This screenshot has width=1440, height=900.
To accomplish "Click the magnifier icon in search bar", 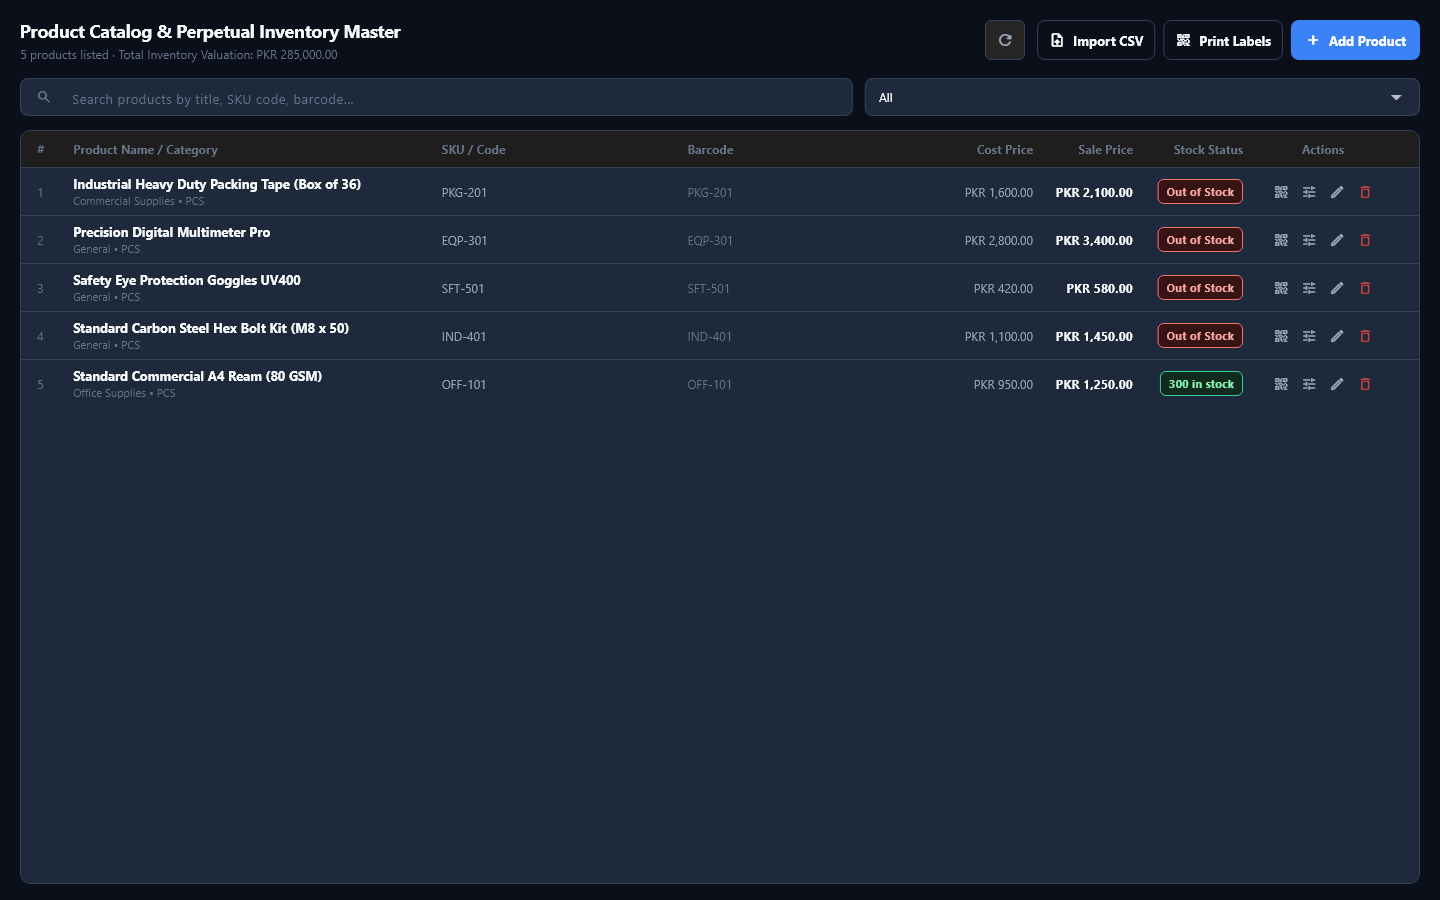I will [x=44, y=97].
